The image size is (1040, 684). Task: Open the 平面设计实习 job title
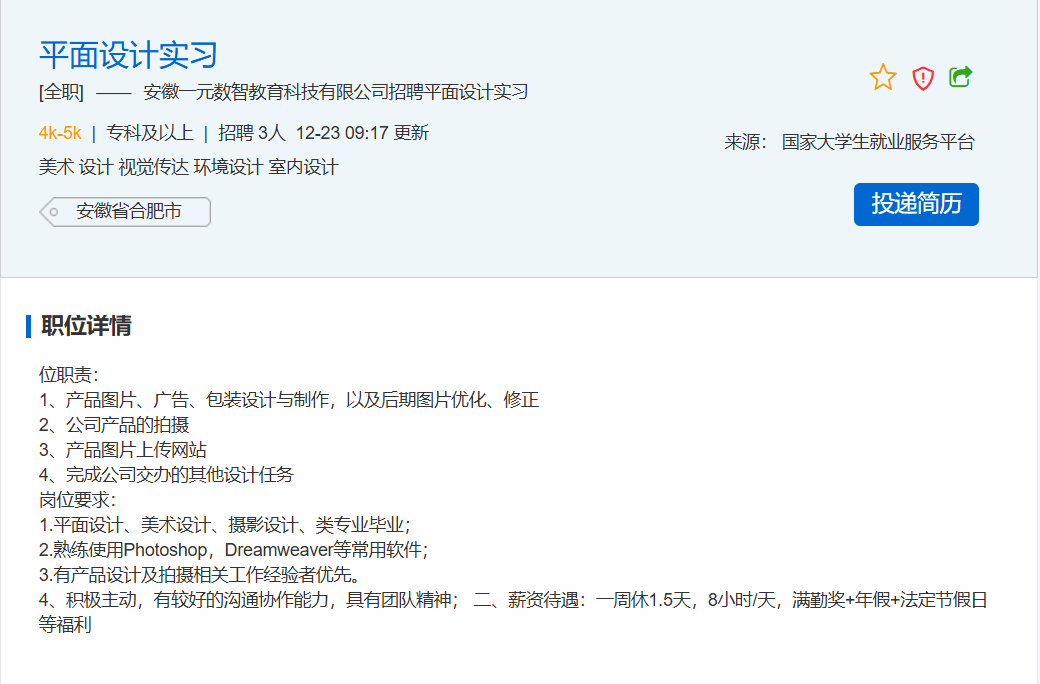pyautogui.click(x=128, y=54)
